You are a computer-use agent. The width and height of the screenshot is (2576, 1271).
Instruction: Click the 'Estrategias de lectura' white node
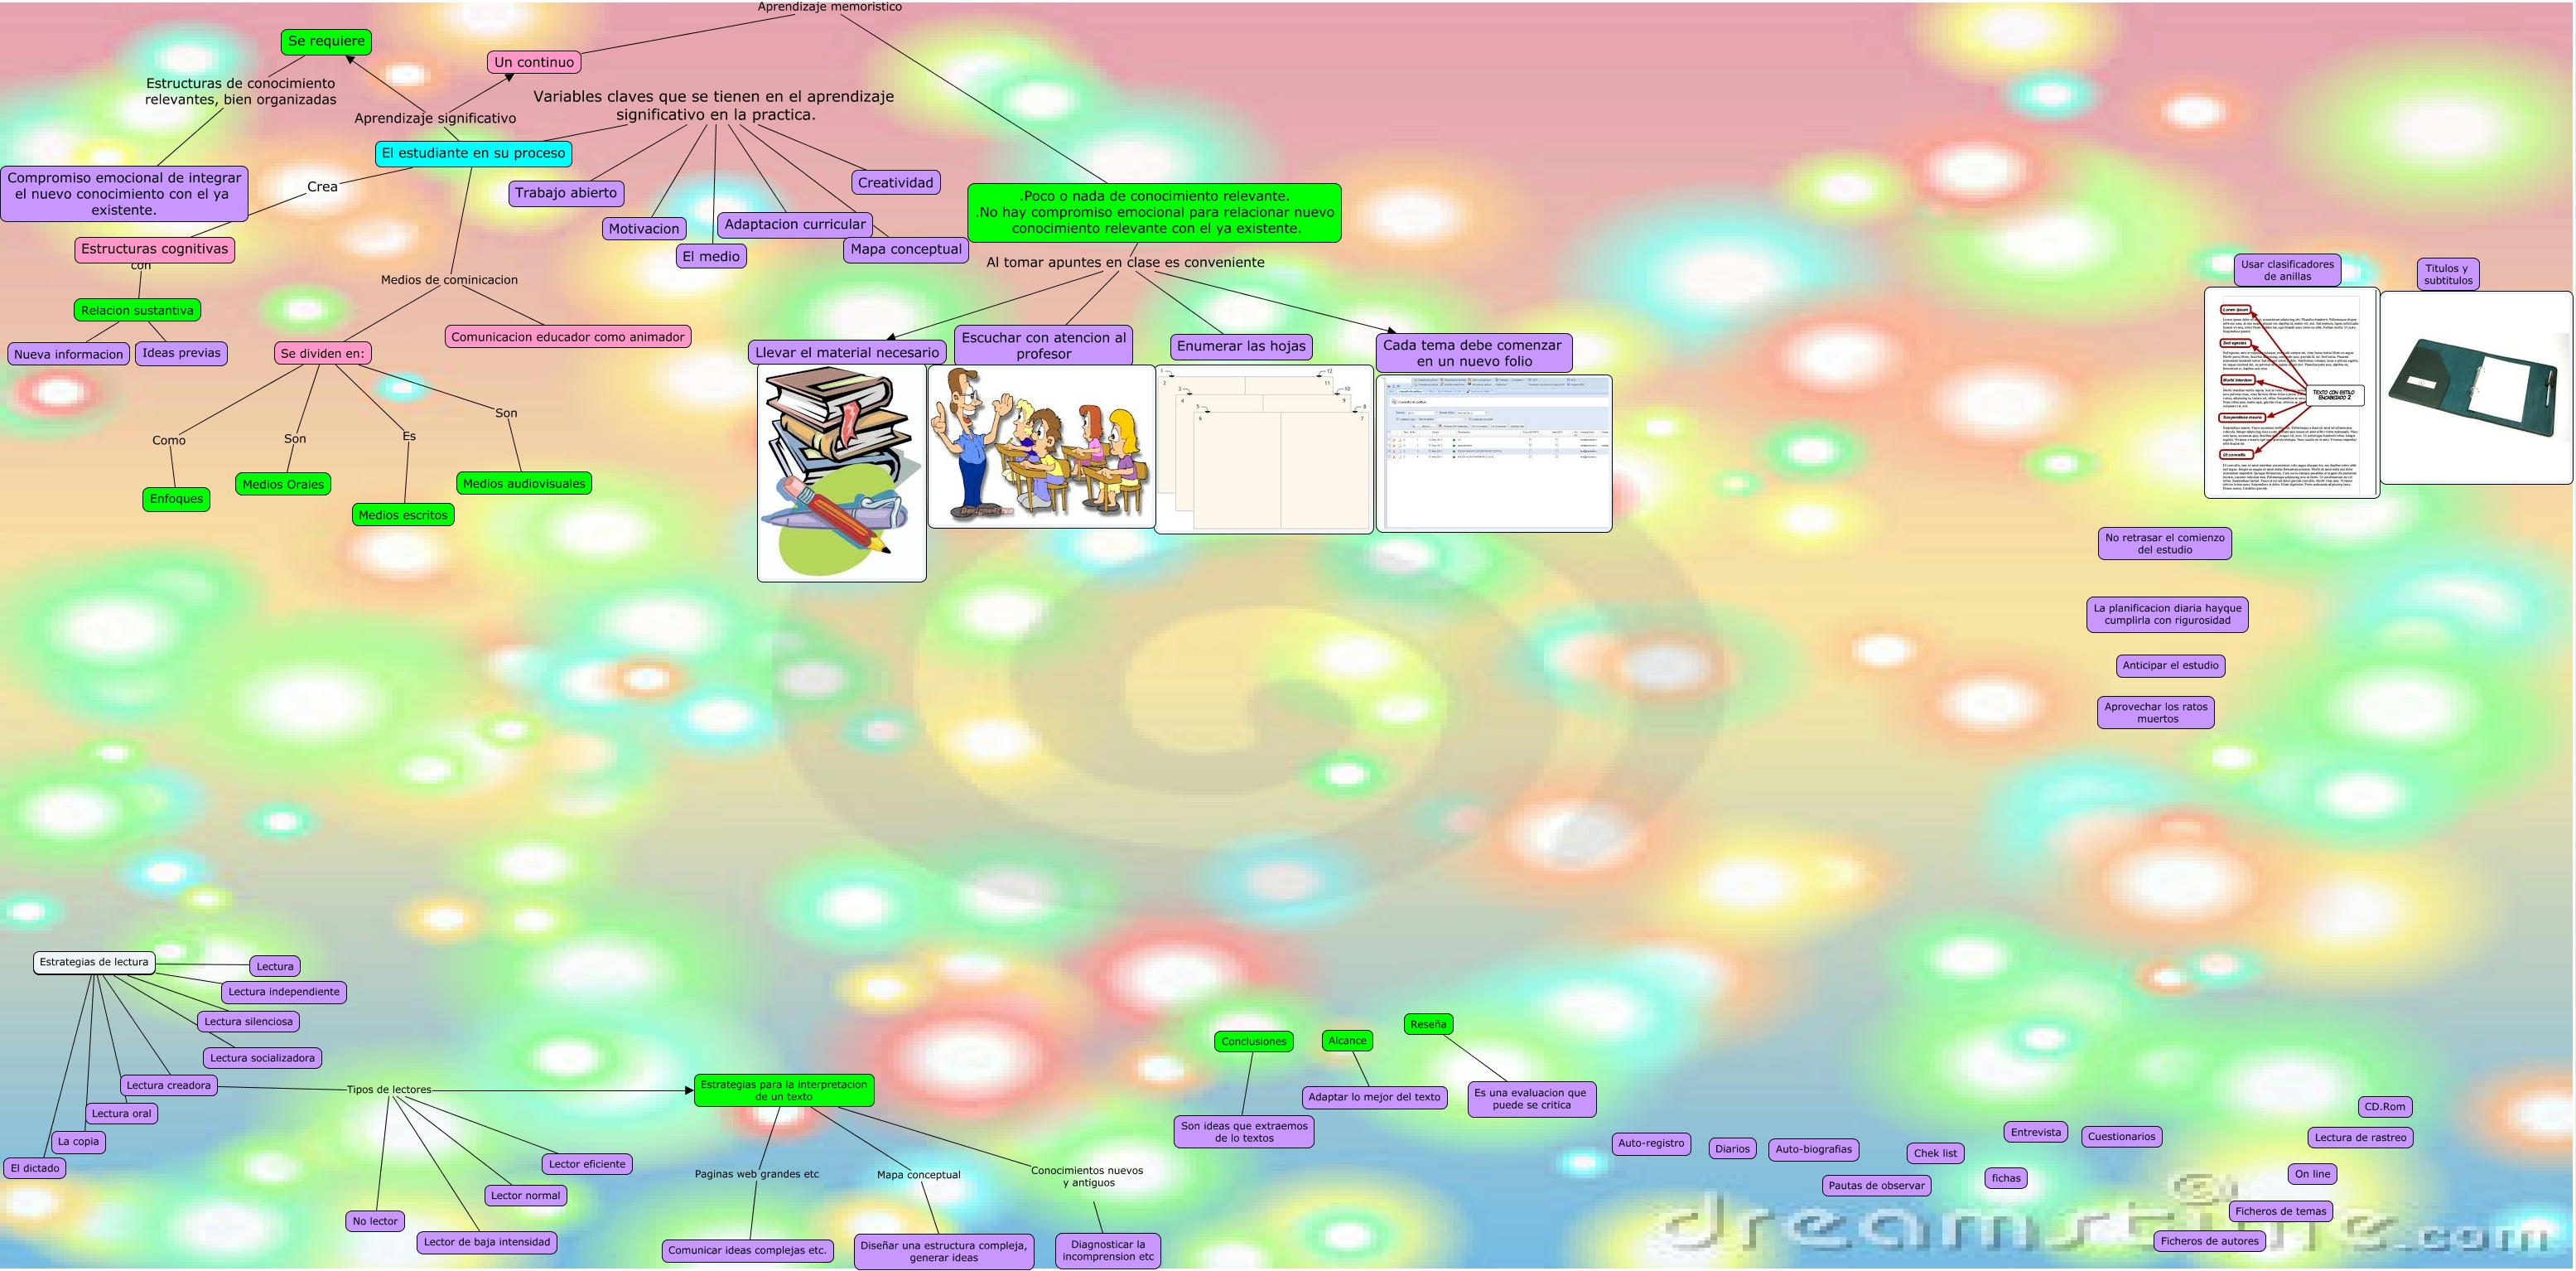click(94, 962)
